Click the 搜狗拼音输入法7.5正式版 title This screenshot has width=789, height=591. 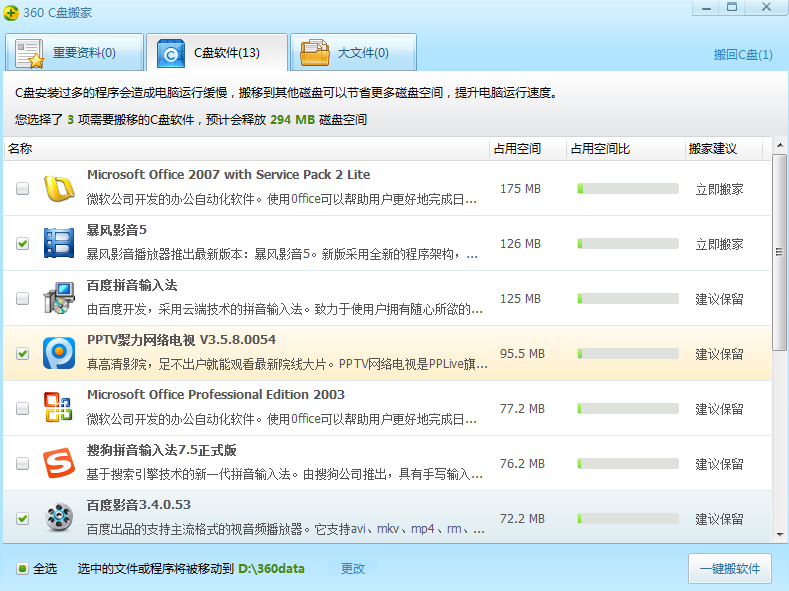click(162, 450)
